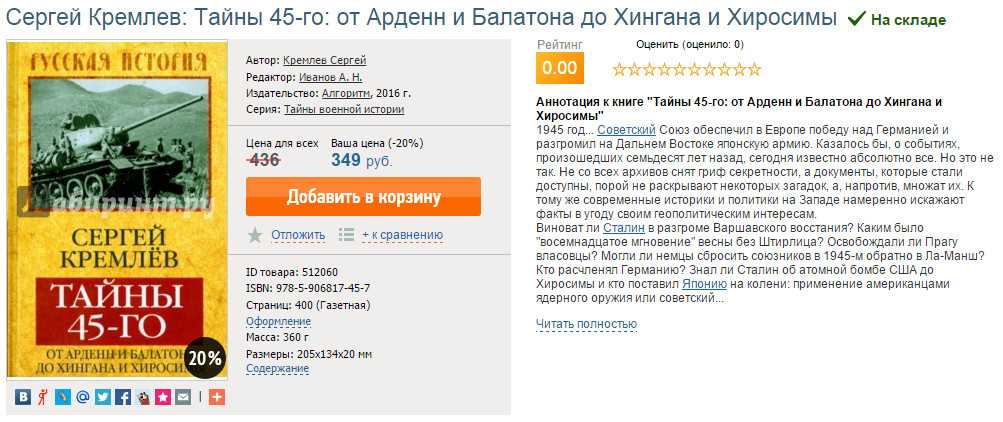Open the series 'Тайны военной истории'
Screen dimensions: 1003x422
click(344, 109)
